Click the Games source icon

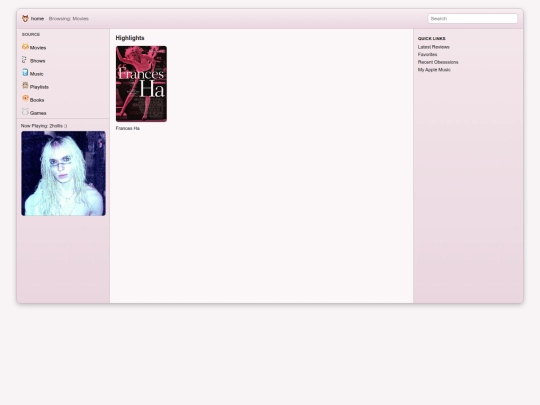pyautogui.click(x=25, y=112)
